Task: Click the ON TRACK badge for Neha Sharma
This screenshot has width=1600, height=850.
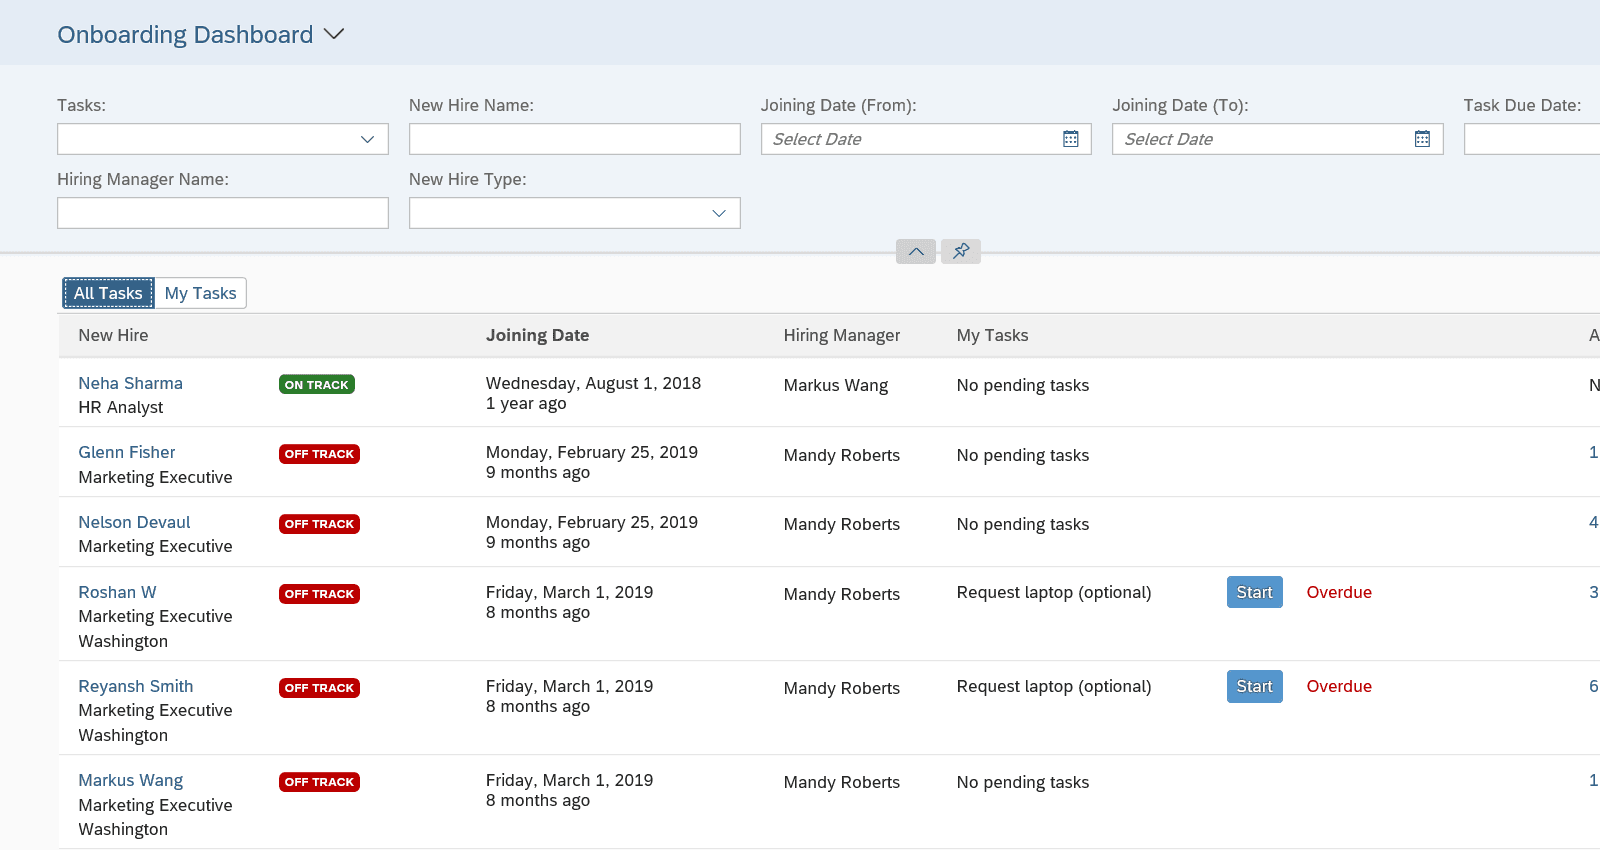Action: (317, 384)
